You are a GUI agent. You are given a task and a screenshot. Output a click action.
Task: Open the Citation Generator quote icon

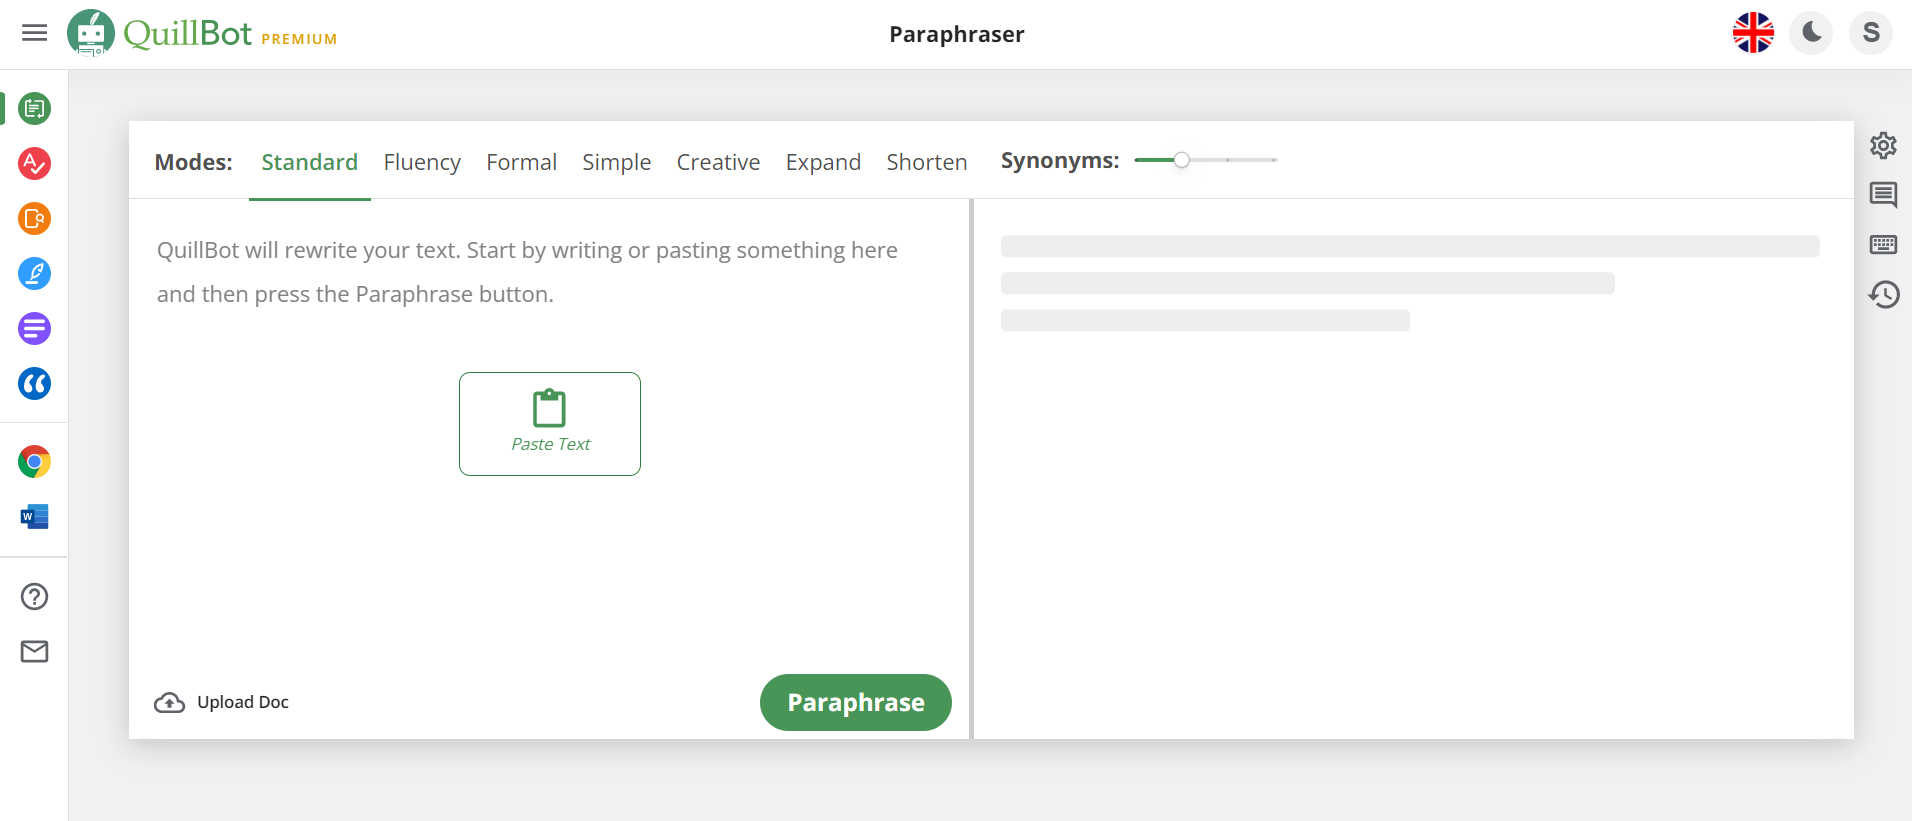coord(34,383)
